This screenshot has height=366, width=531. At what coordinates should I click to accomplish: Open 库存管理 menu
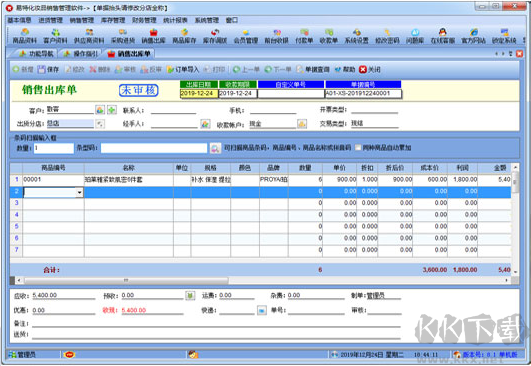tap(113, 20)
